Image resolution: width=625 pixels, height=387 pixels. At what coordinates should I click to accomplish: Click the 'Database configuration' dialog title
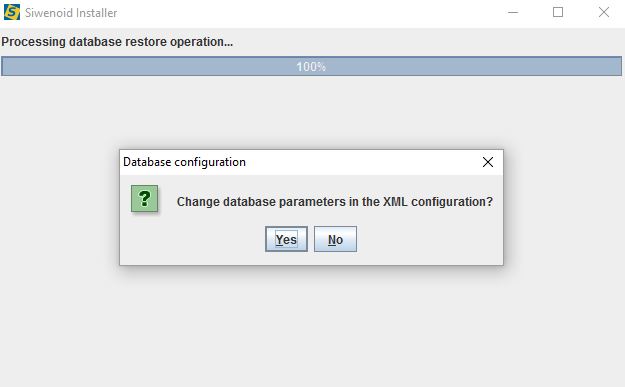click(184, 162)
